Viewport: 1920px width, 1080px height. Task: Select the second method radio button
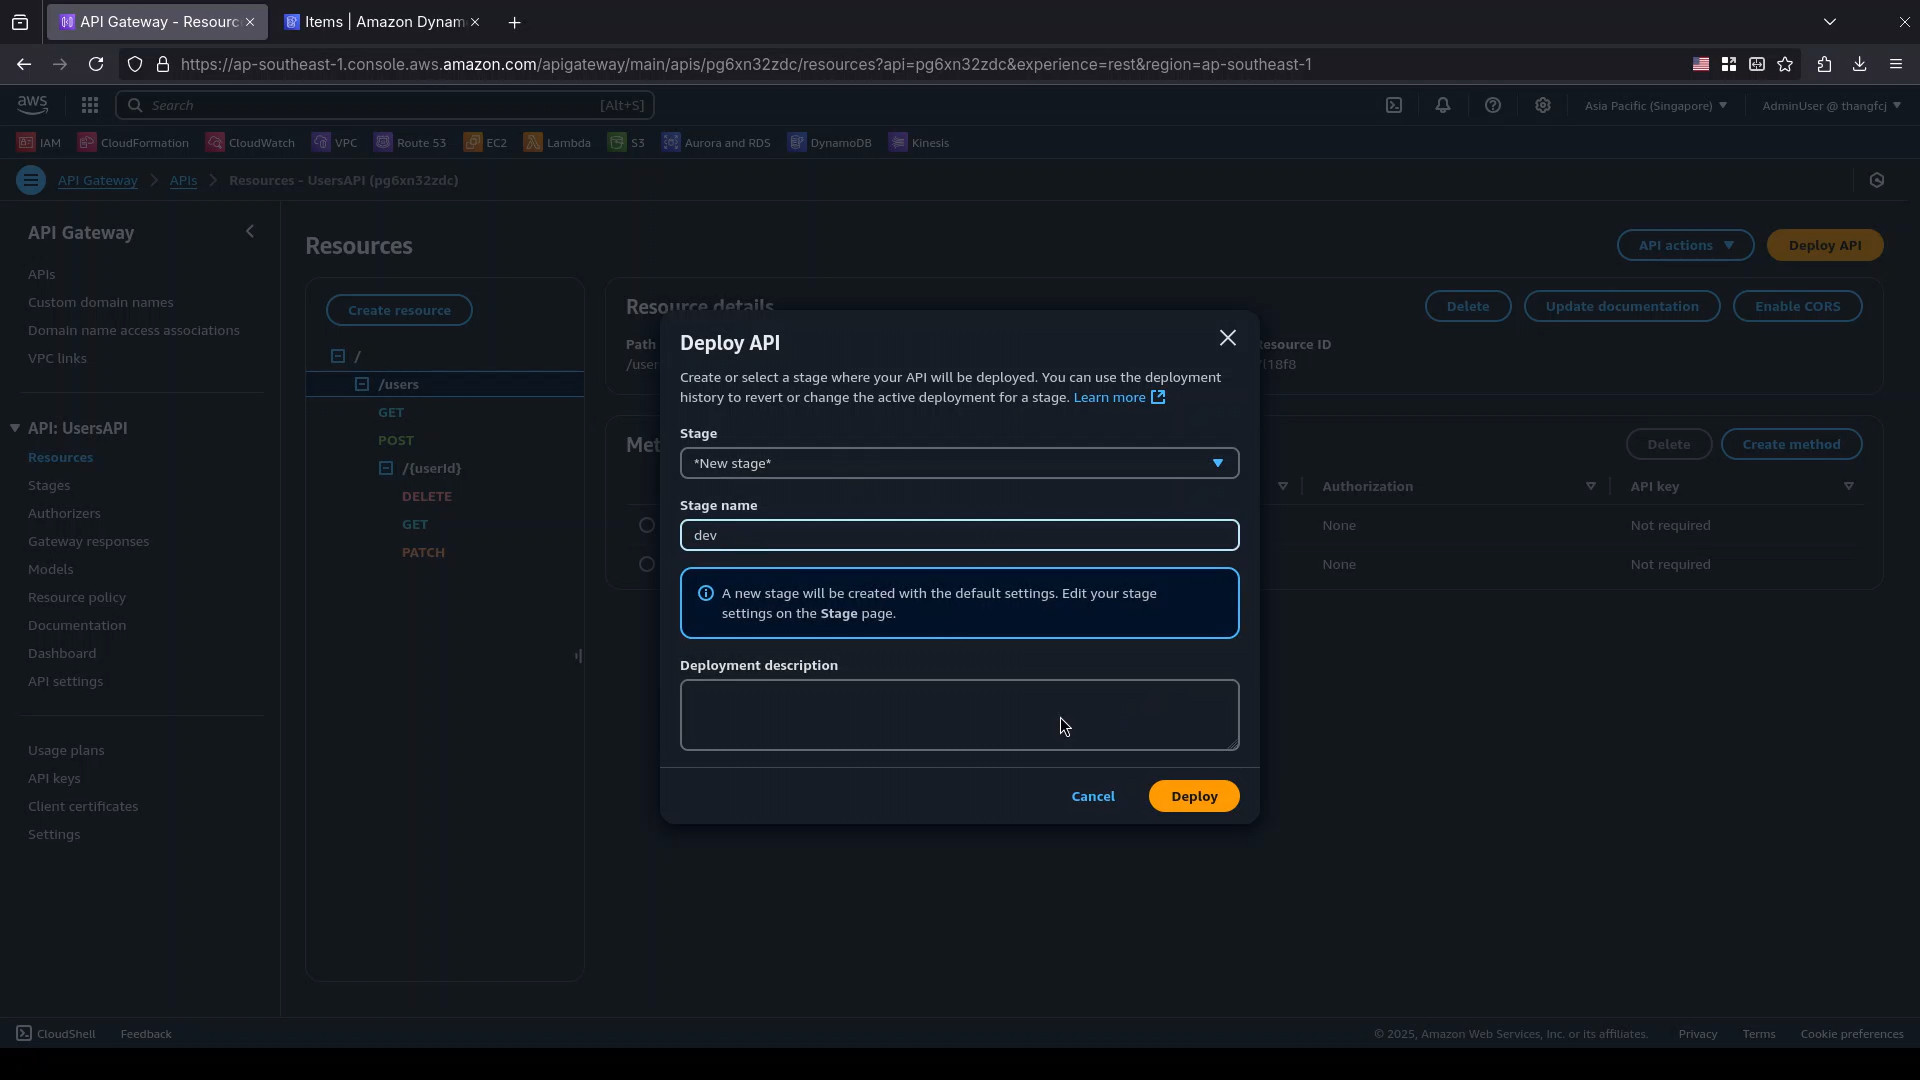647,564
